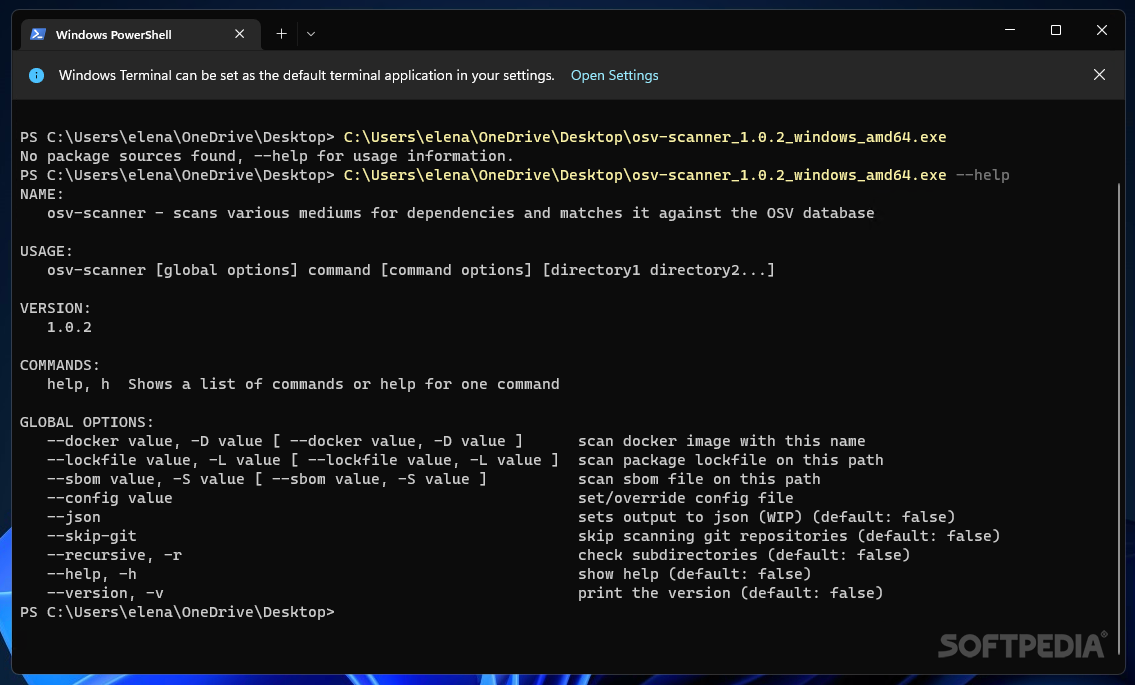Dismiss the default terminal info bar

click(1099, 75)
